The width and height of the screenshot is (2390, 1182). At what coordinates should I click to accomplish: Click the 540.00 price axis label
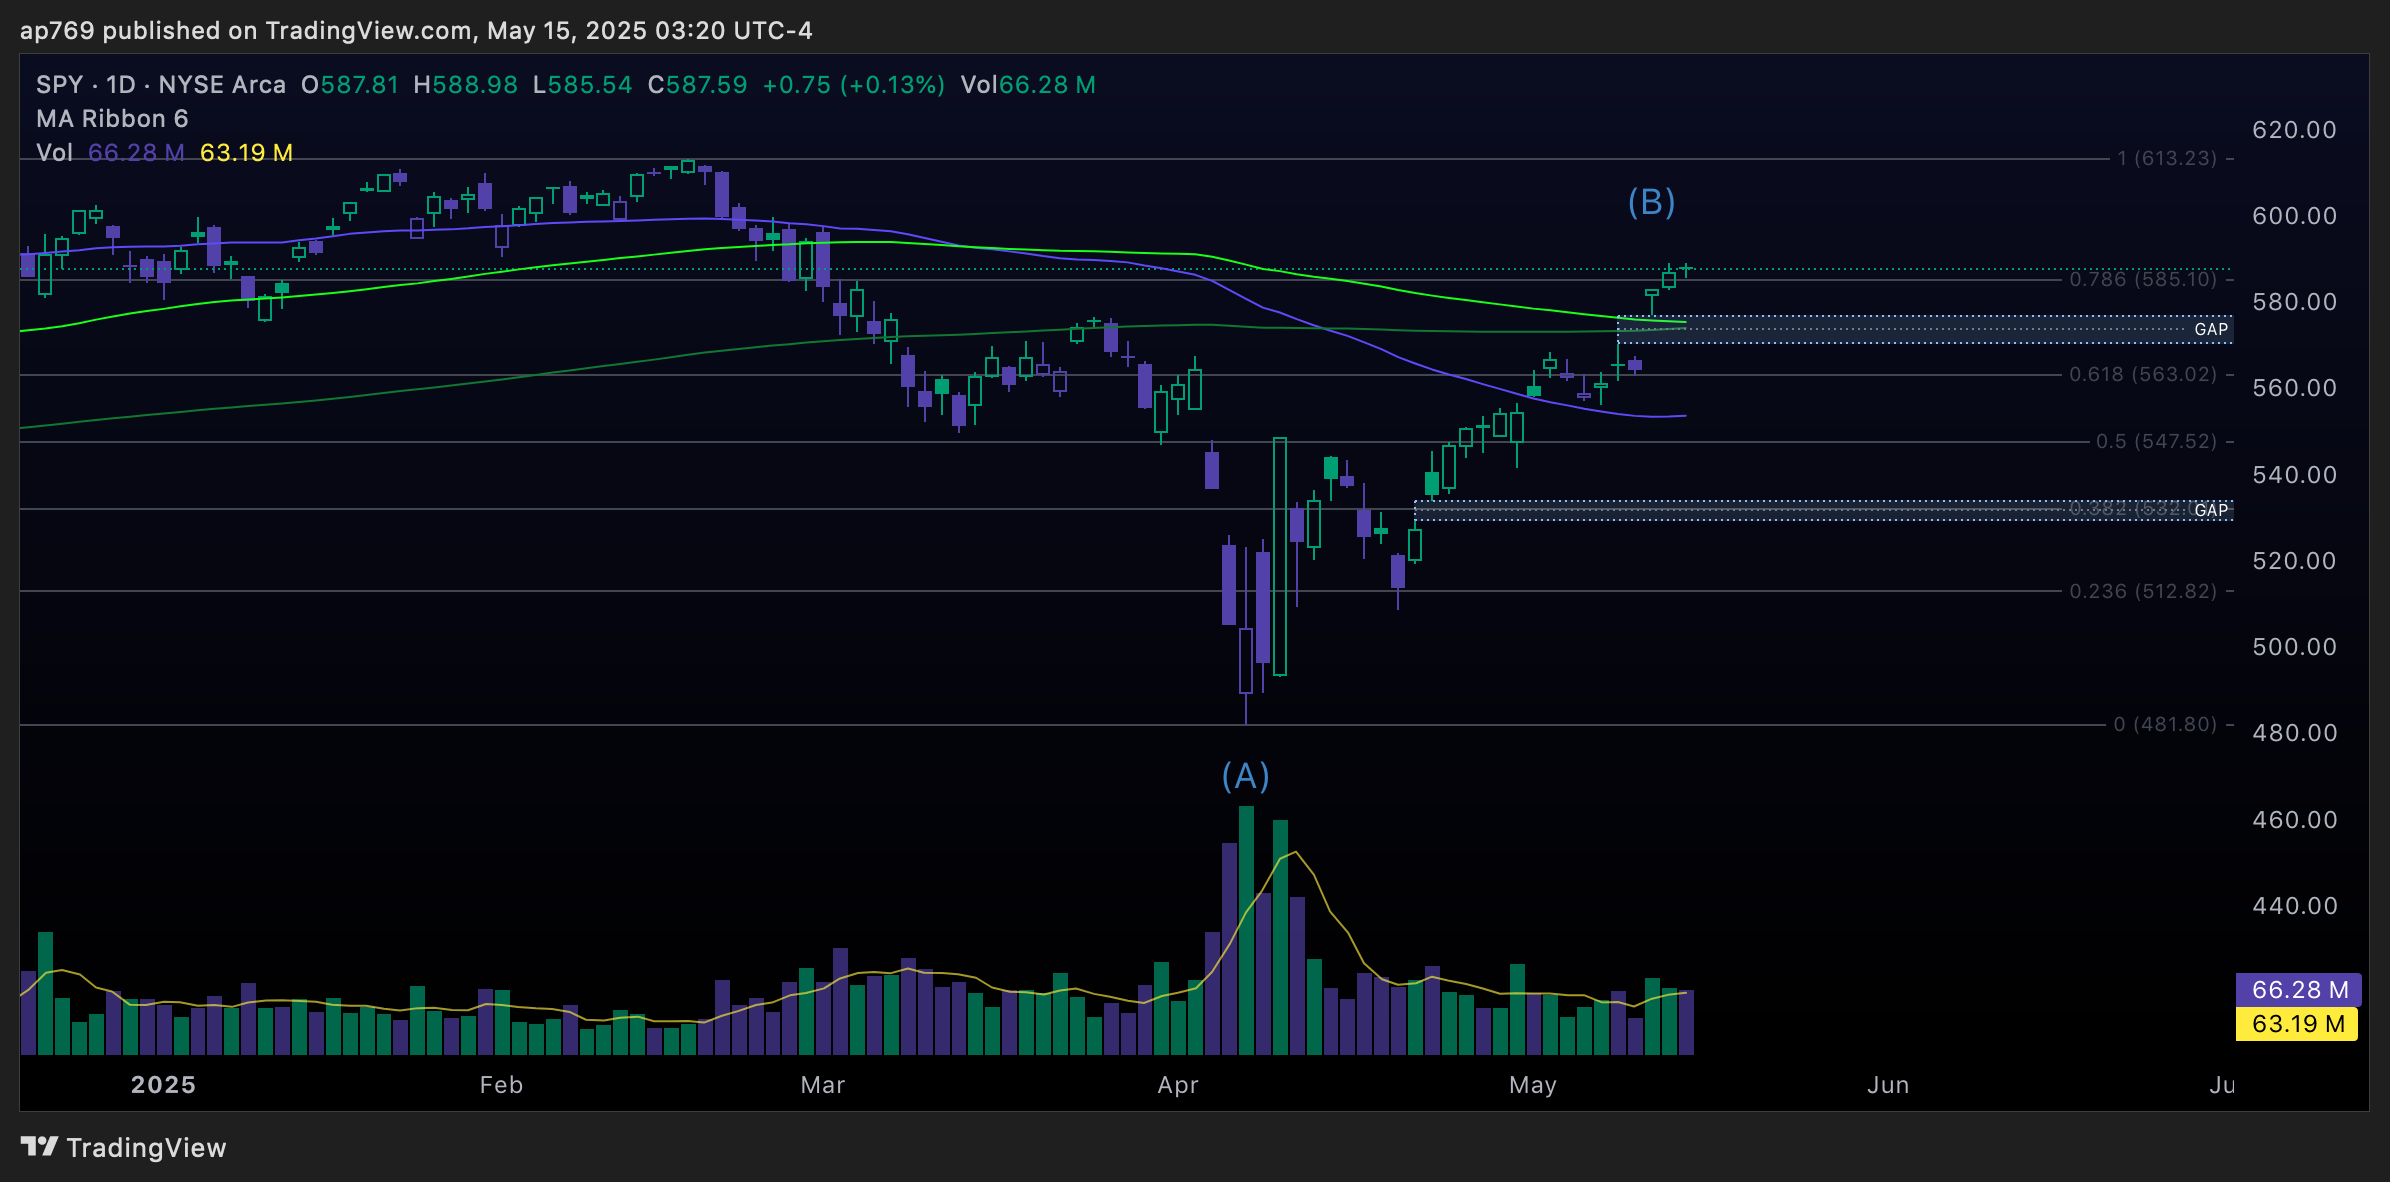click(x=2294, y=475)
